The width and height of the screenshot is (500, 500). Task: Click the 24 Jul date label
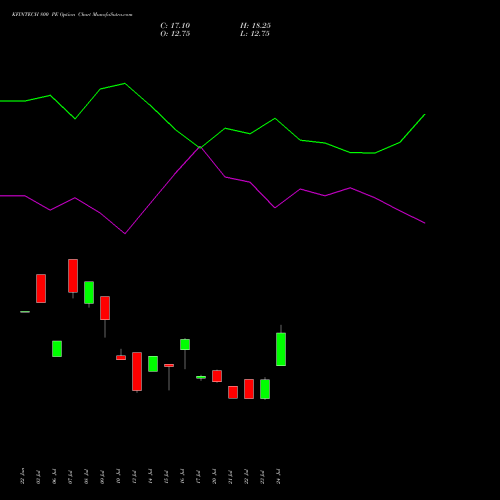click(279, 477)
